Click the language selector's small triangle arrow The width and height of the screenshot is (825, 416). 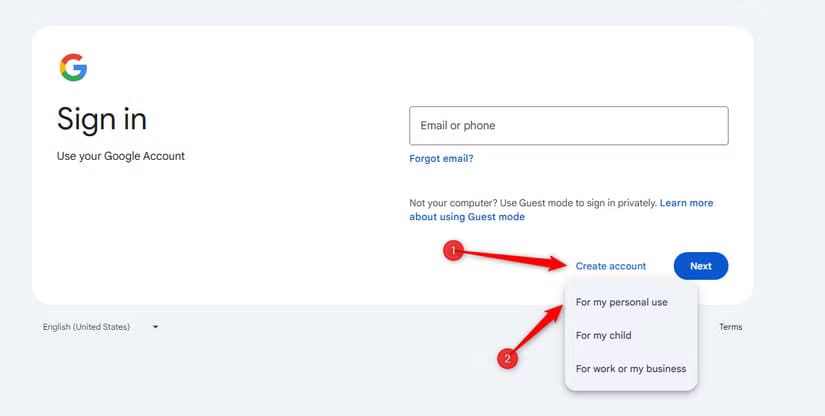pyautogui.click(x=155, y=327)
